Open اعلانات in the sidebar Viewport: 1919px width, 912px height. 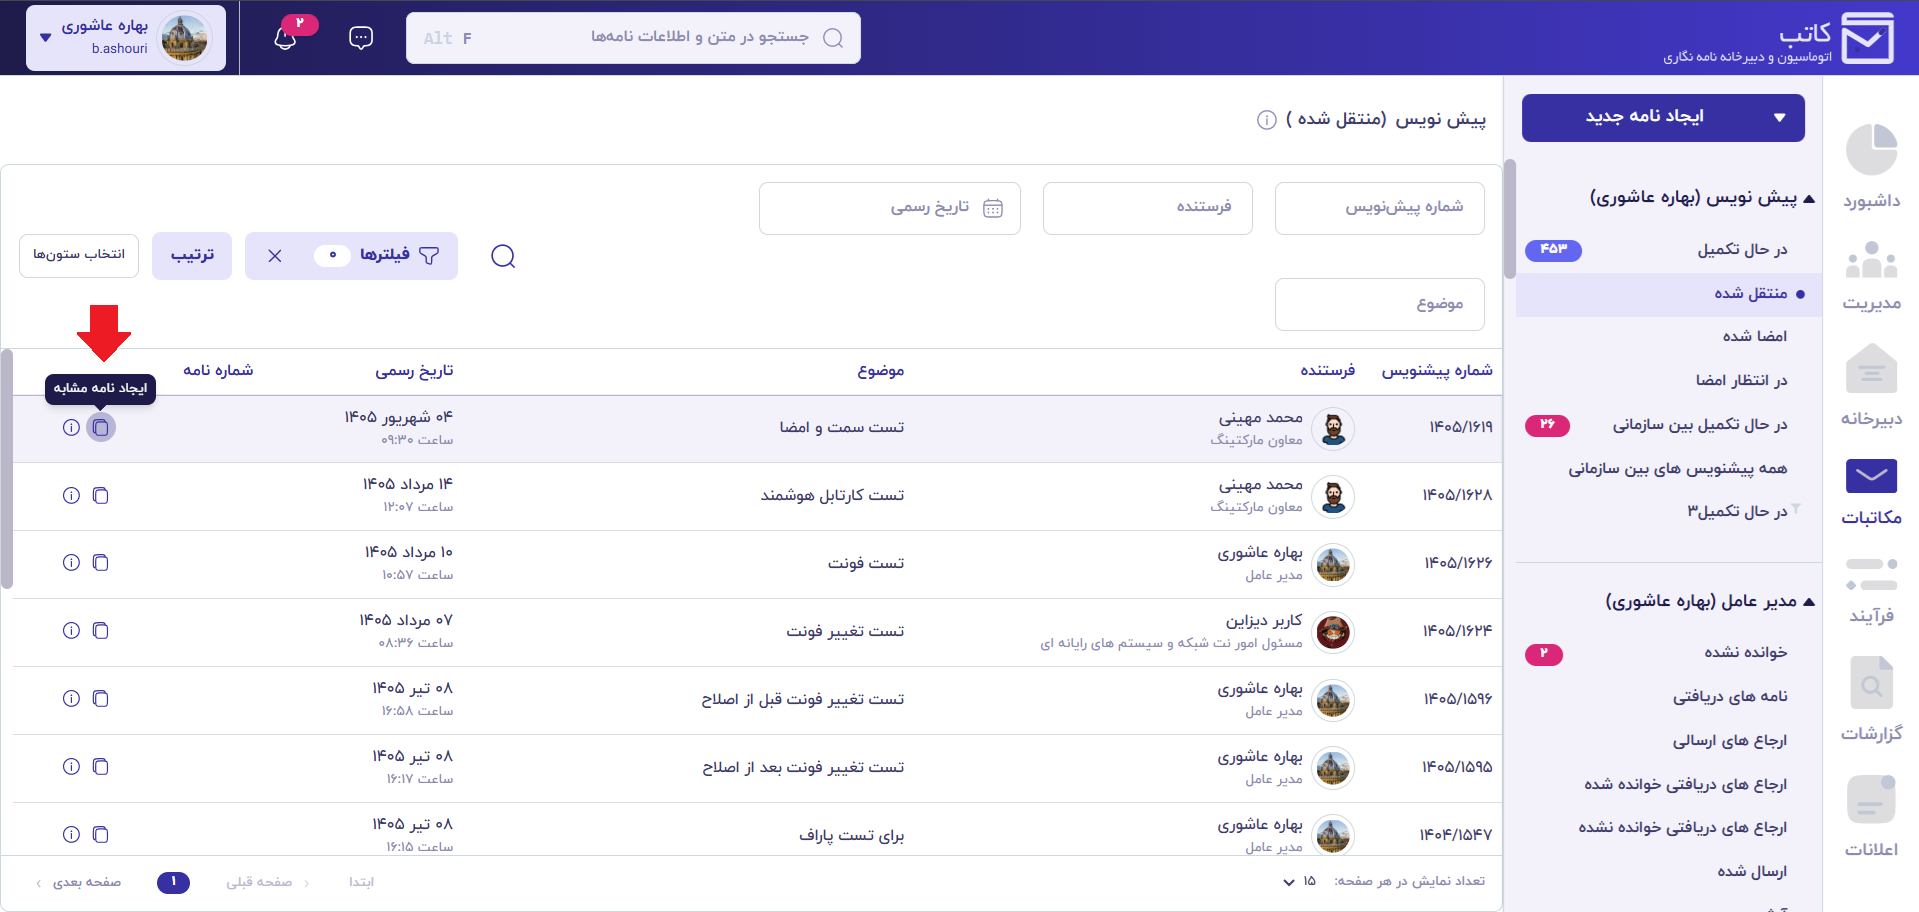coord(1871,815)
